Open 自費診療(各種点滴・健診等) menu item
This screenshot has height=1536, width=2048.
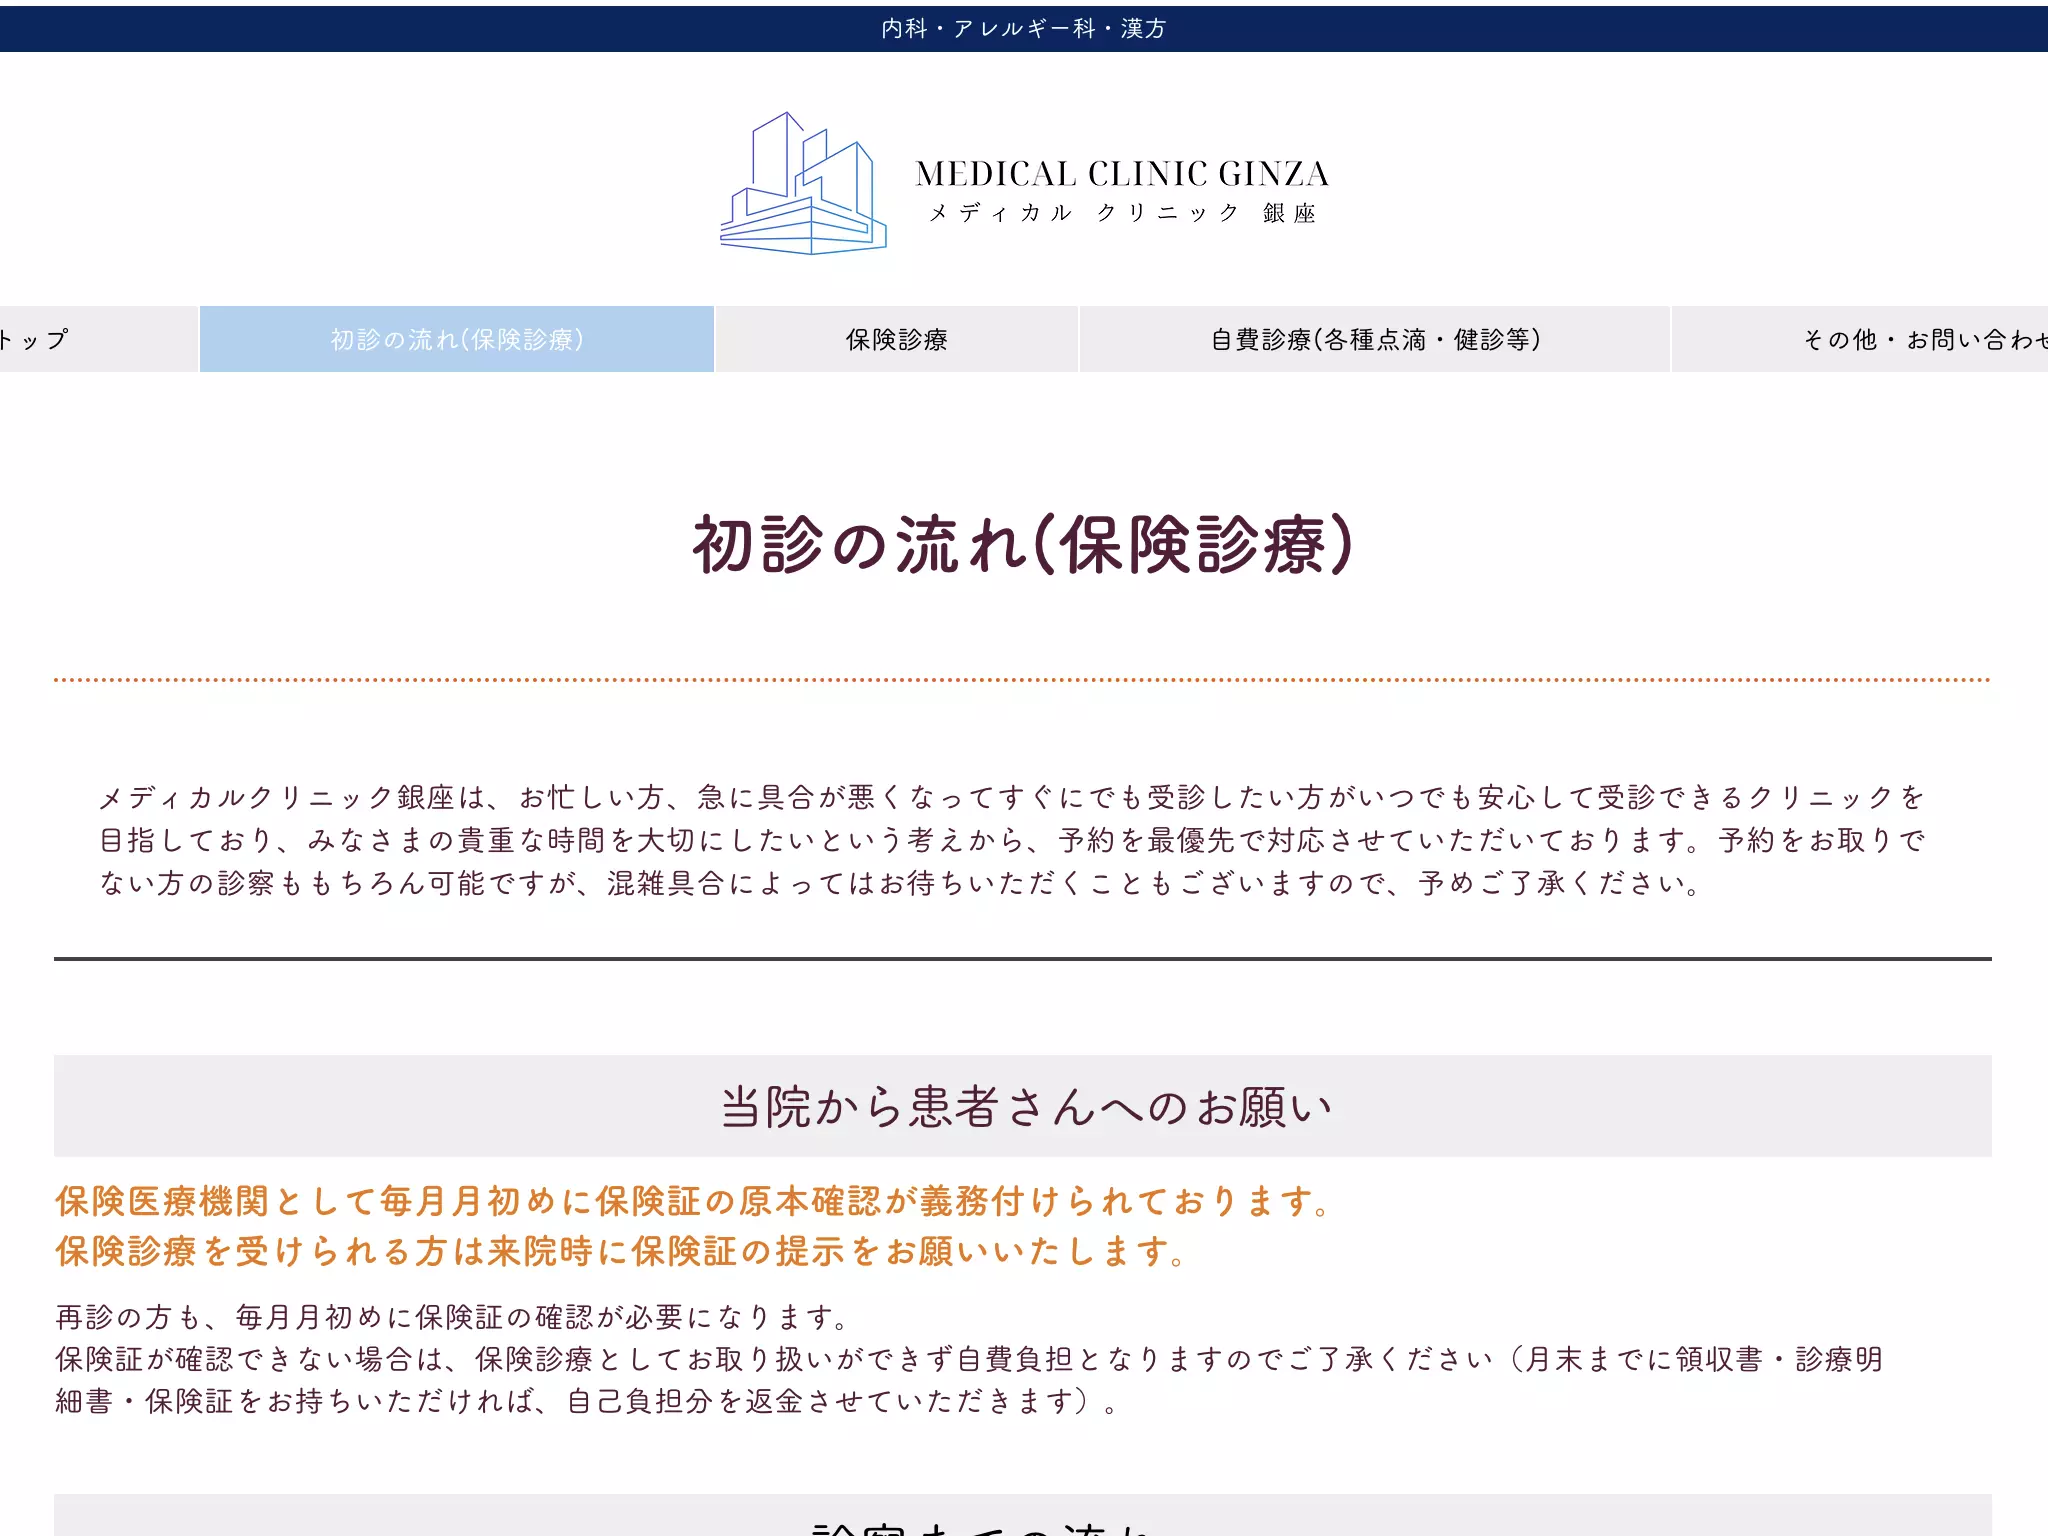pyautogui.click(x=1375, y=339)
